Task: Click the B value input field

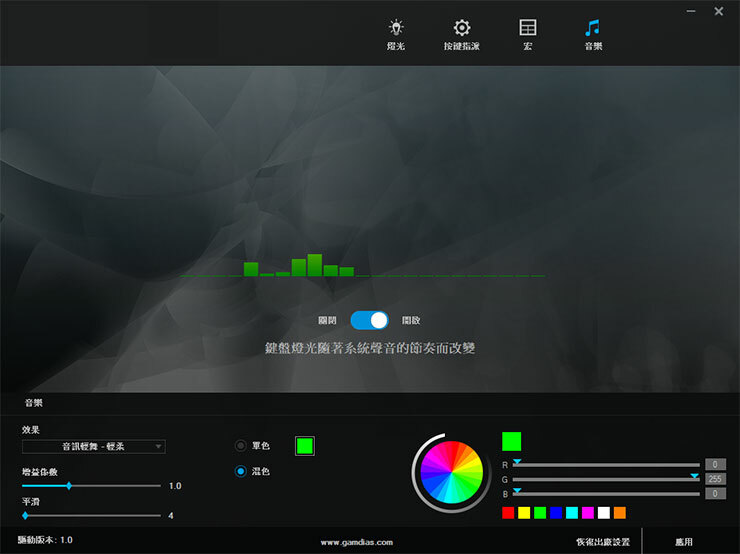Action: (x=715, y=494)
